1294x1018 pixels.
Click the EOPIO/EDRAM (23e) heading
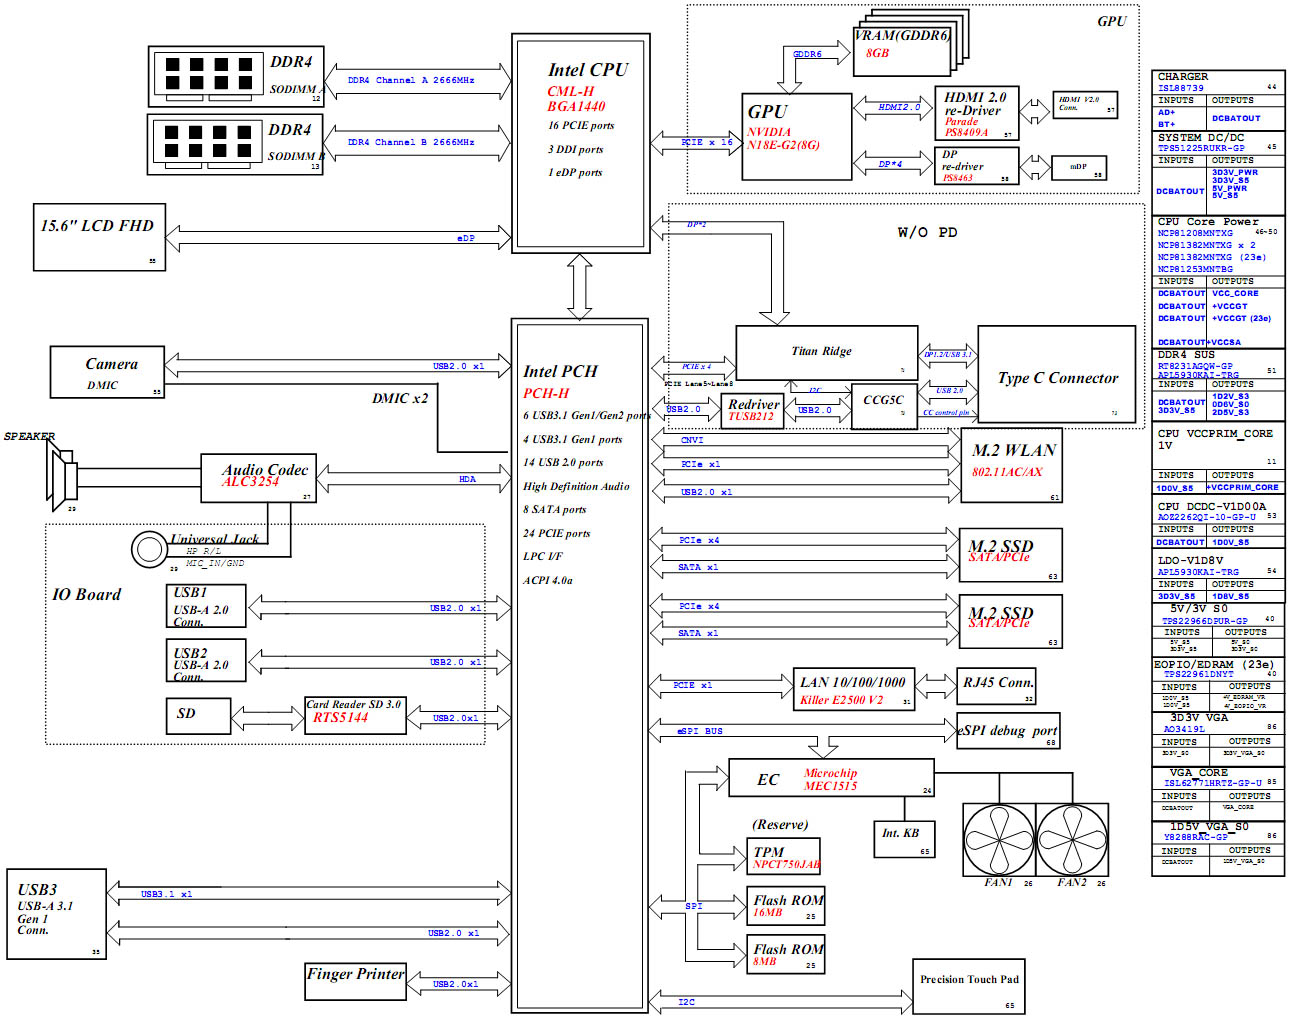tap(1214, 664)
